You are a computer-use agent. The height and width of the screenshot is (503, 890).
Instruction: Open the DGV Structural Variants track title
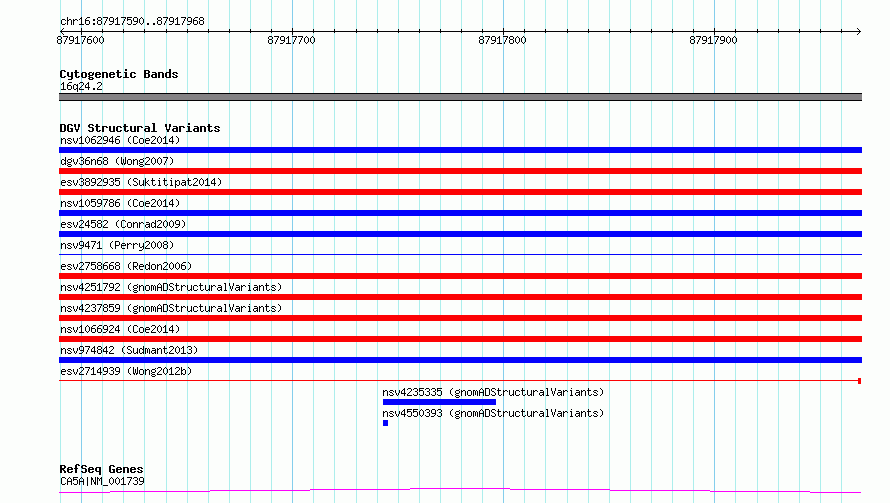point(140,128)
